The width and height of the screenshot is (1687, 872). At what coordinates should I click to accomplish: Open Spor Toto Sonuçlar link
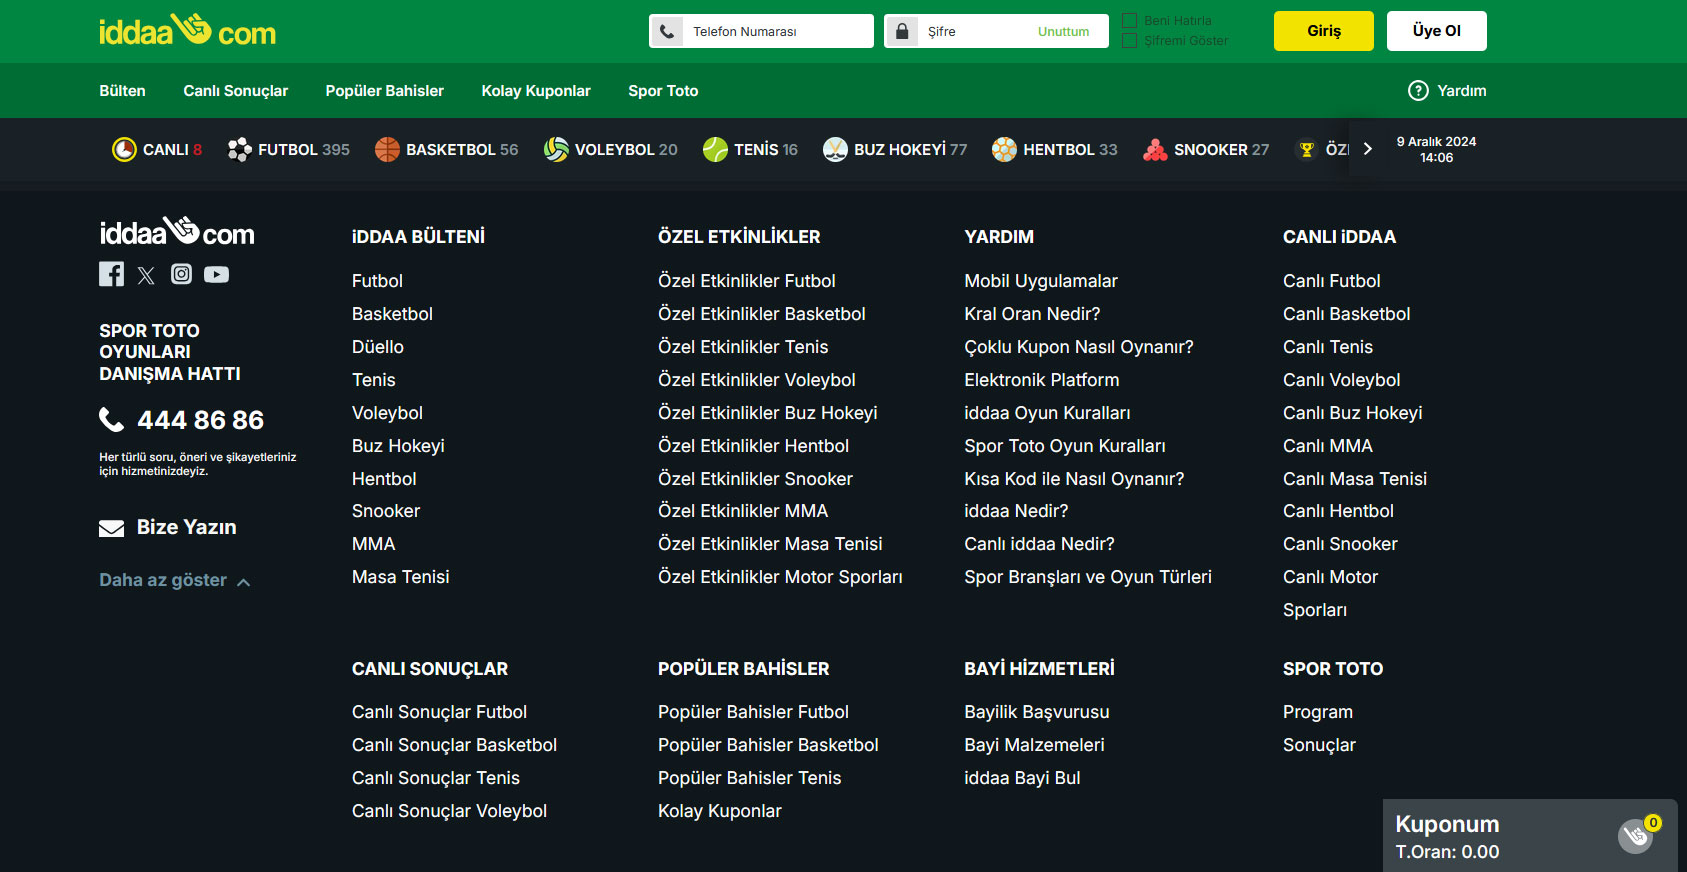coord(1319,745)
